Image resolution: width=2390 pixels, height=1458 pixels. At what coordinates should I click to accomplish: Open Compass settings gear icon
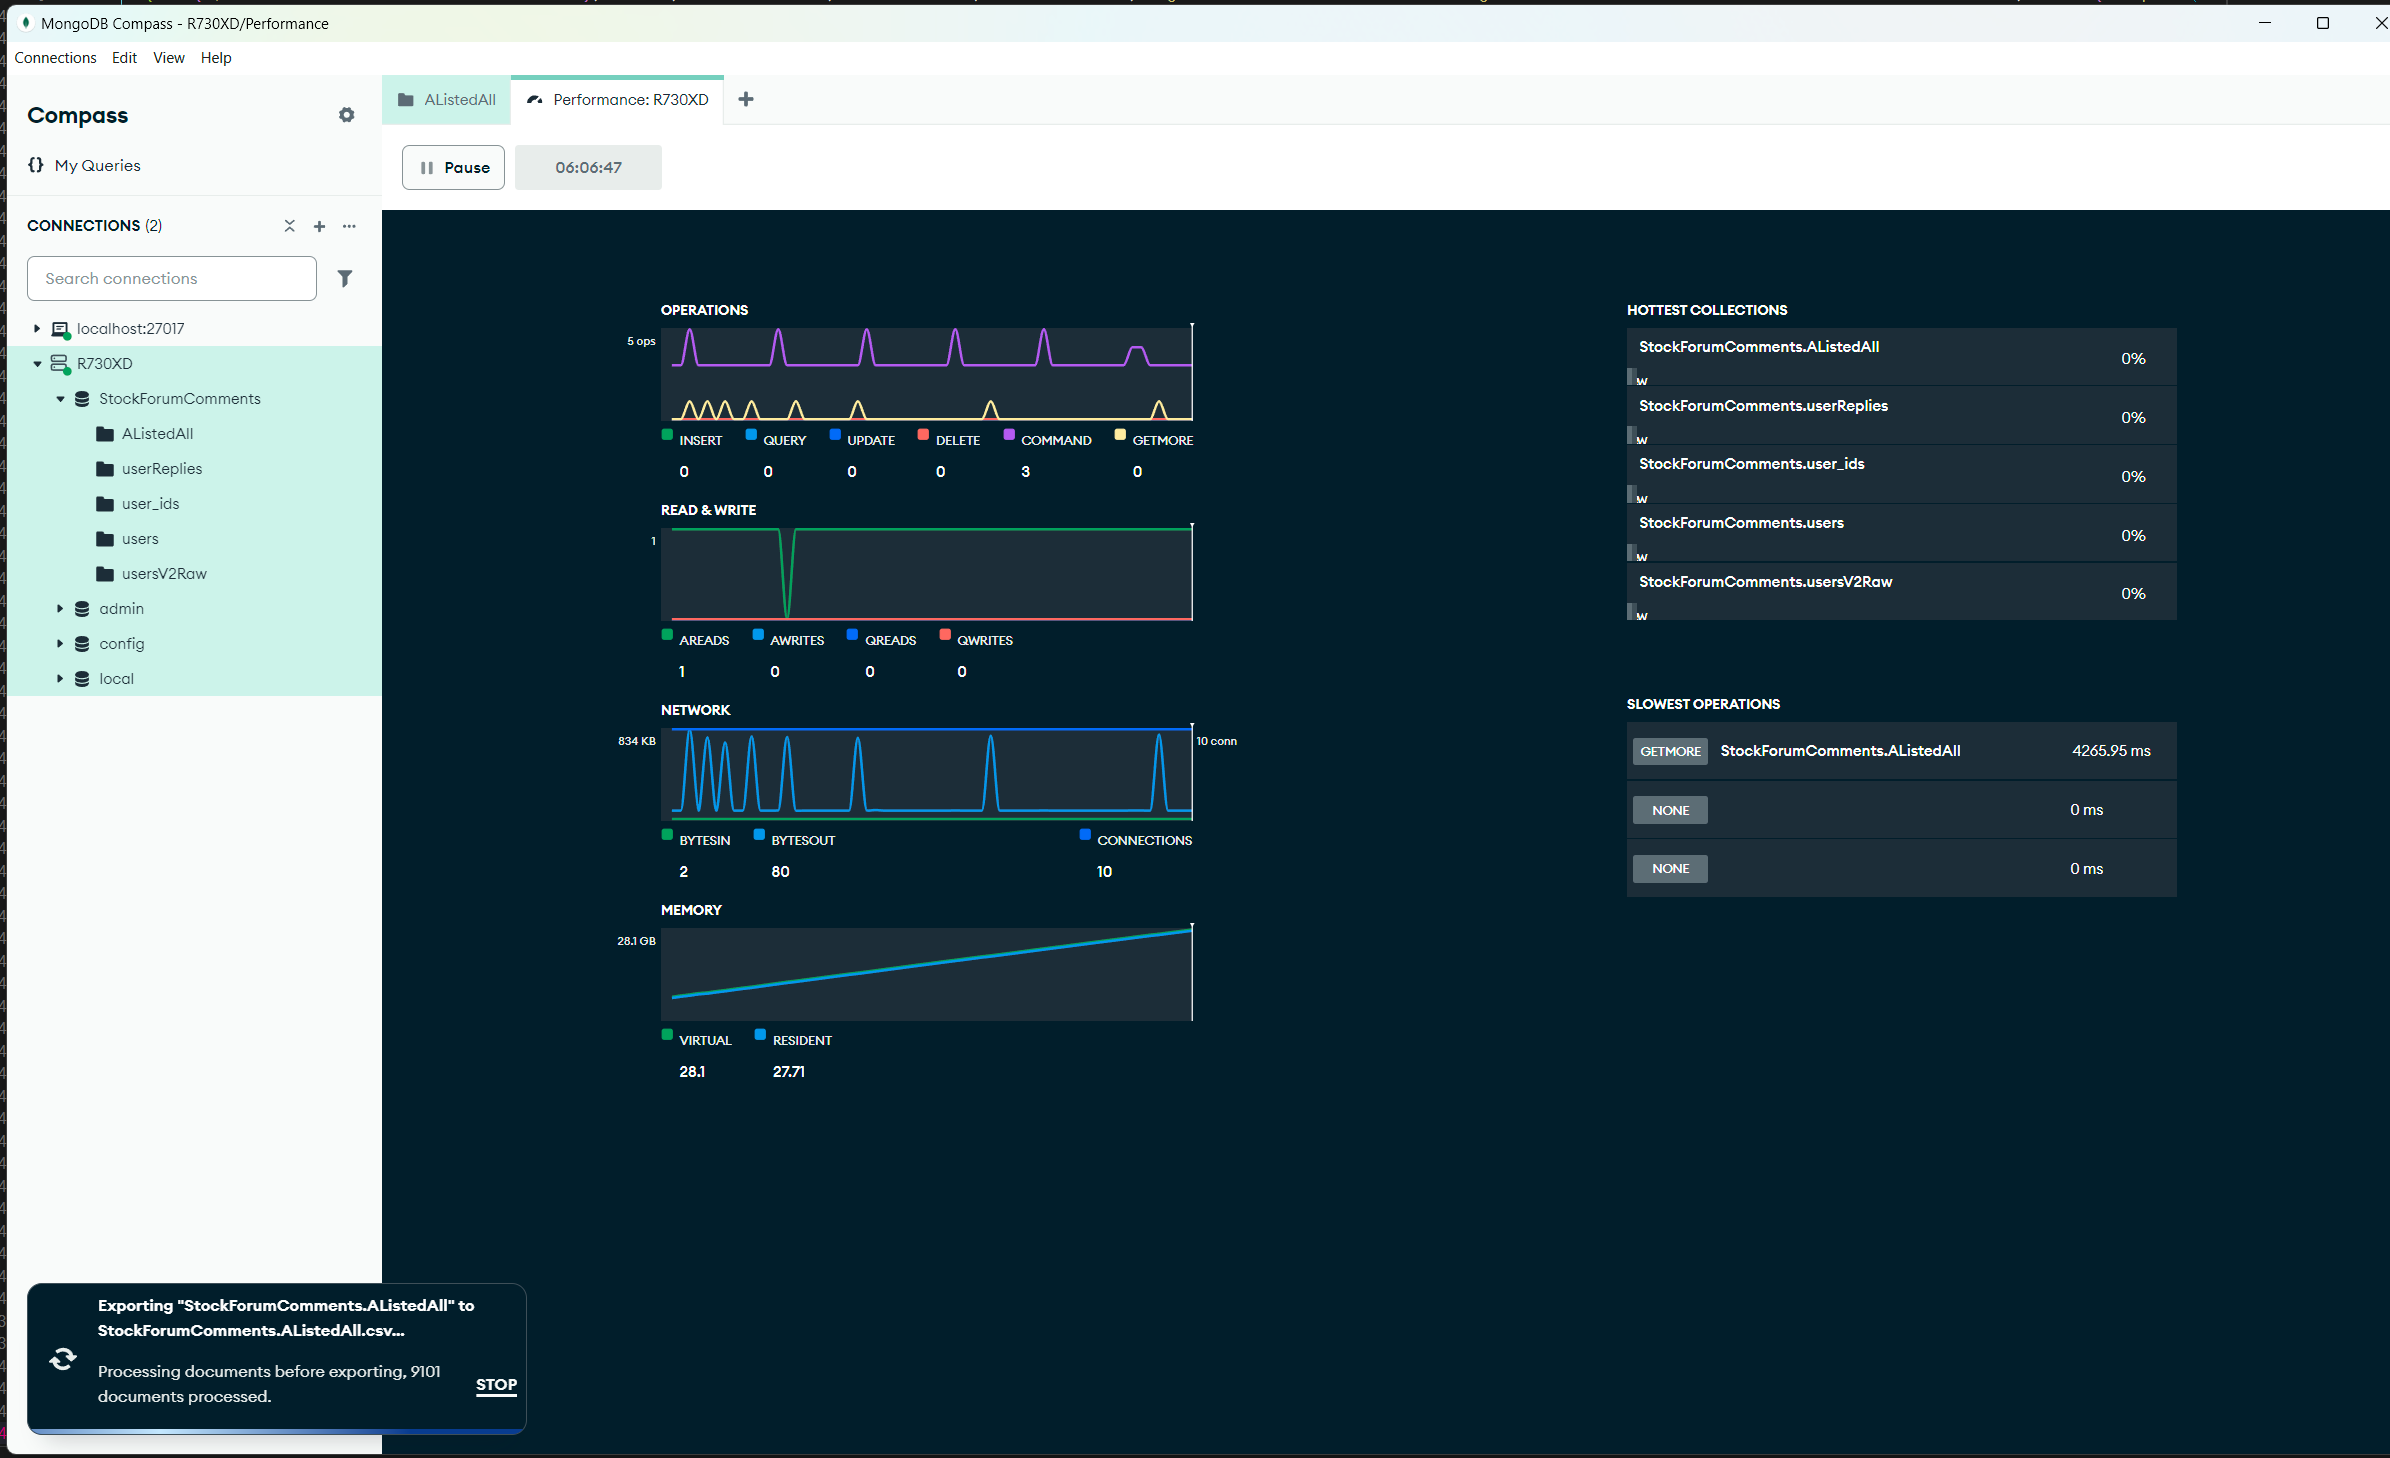(x=346, y=115)
